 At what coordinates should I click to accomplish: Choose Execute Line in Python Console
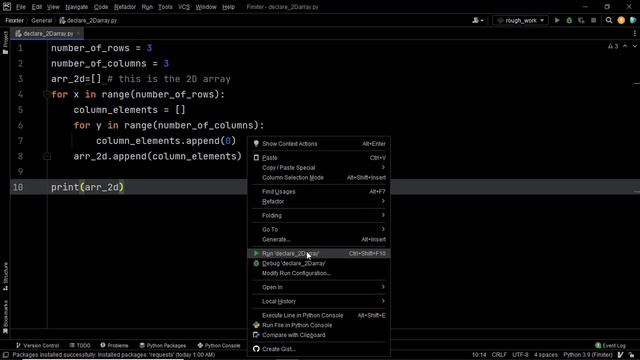pos(319,315)
